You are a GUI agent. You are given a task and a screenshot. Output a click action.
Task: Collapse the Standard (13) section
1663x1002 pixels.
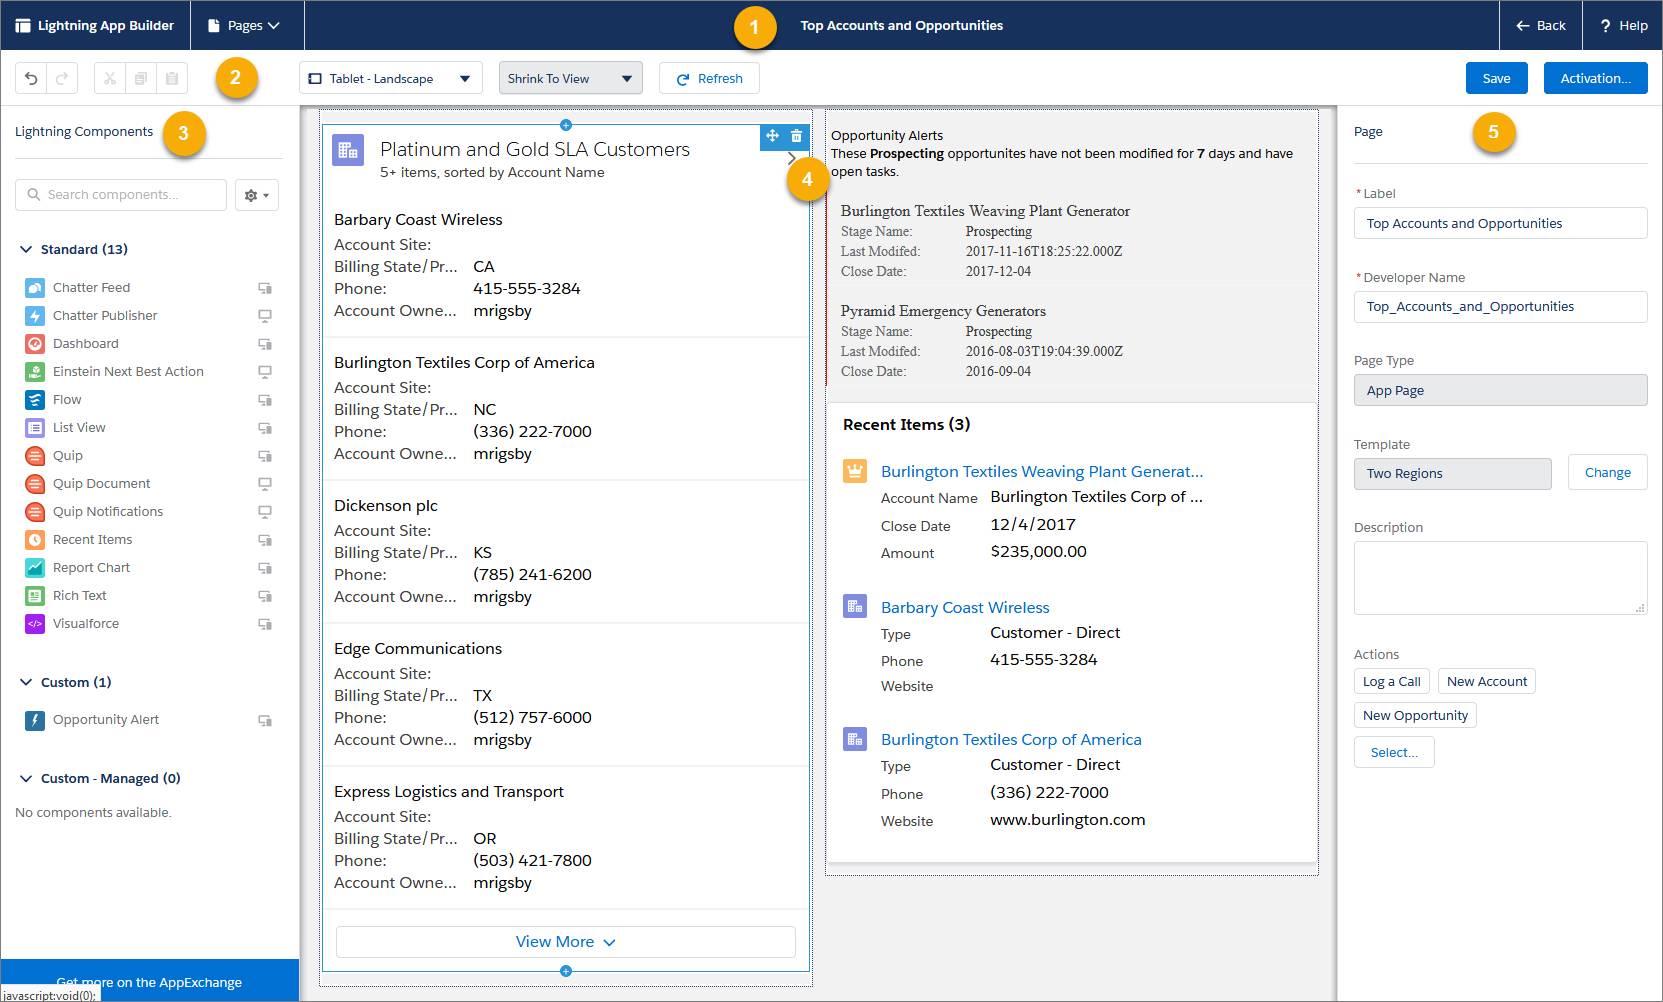point(26,249)
